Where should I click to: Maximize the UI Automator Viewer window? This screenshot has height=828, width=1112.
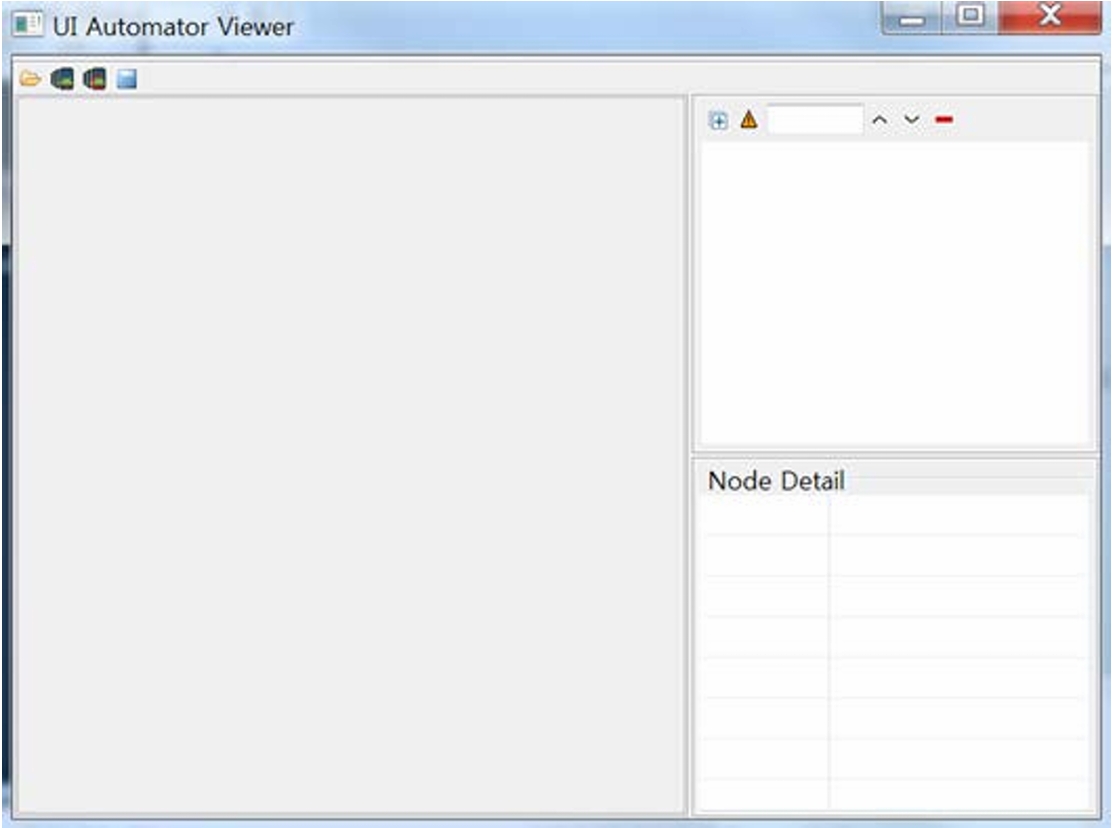coord(969,17)
